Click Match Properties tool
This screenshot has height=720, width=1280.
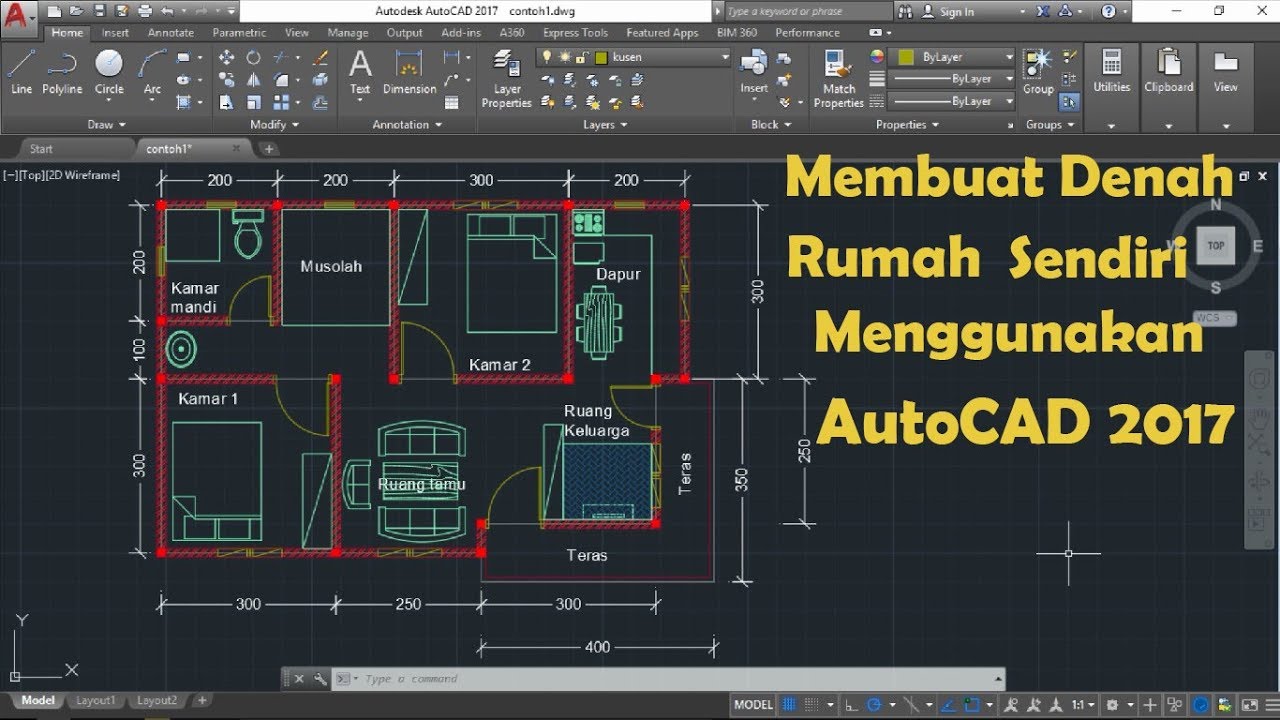[x=839, y=78]
